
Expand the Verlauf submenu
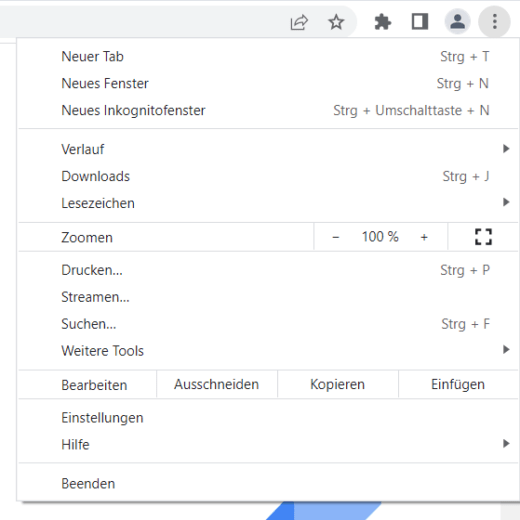point(268,149)
